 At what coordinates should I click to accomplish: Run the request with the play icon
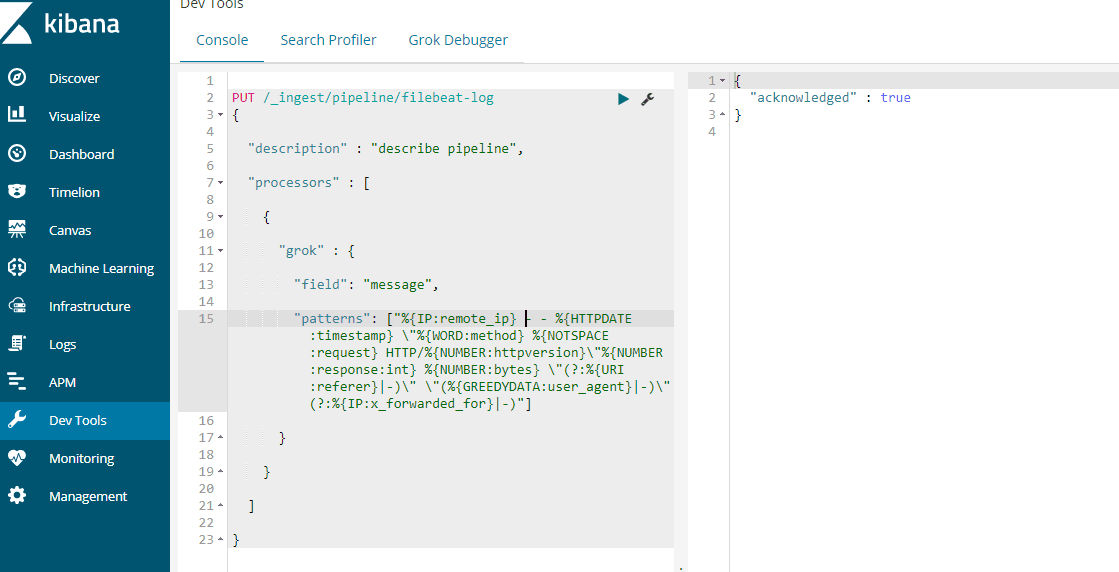(x=624, y=99)
